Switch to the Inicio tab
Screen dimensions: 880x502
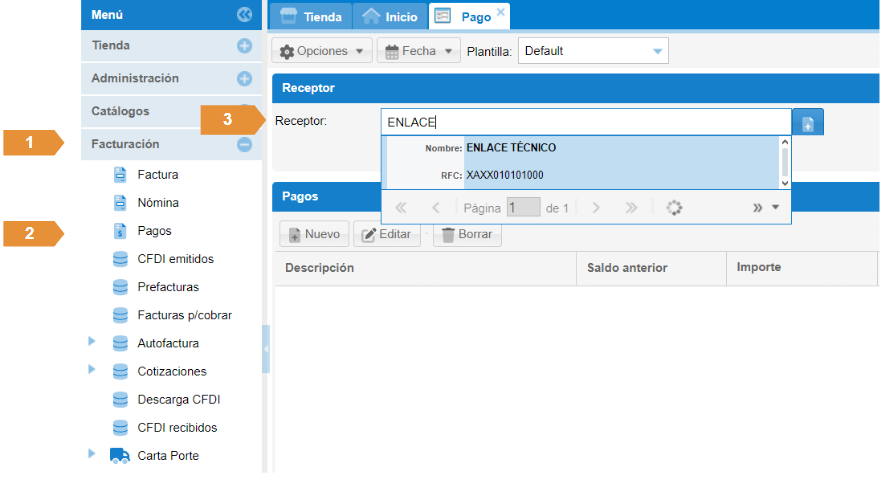coord(390,17)
